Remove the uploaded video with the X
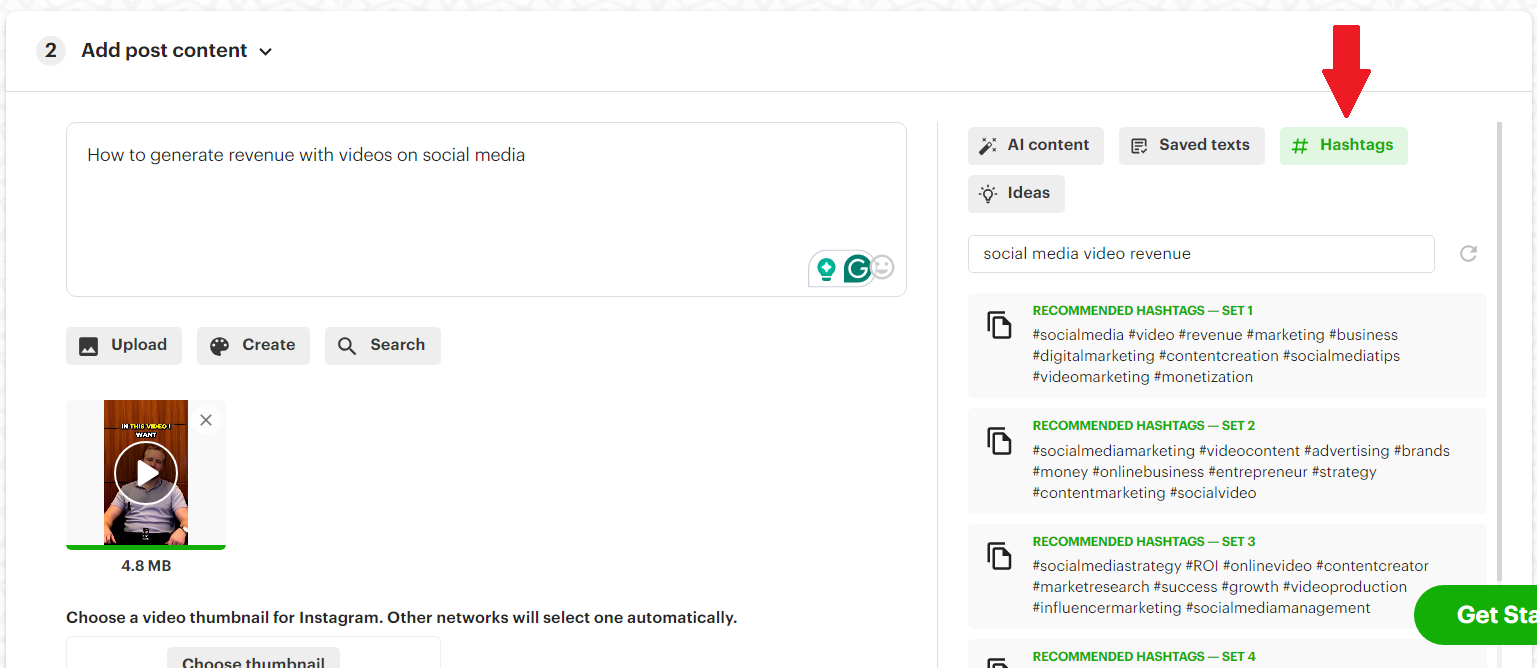1537x668 pixels. pos(206,420)
